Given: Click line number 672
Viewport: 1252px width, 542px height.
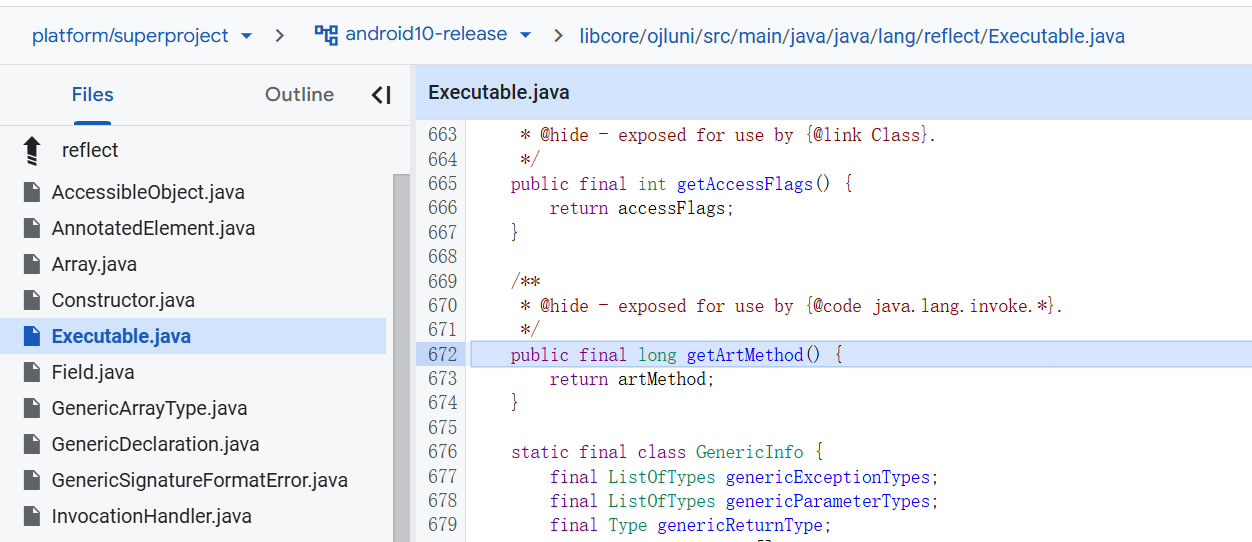Looking at the screenshot, I should click(x=442, y=354).
